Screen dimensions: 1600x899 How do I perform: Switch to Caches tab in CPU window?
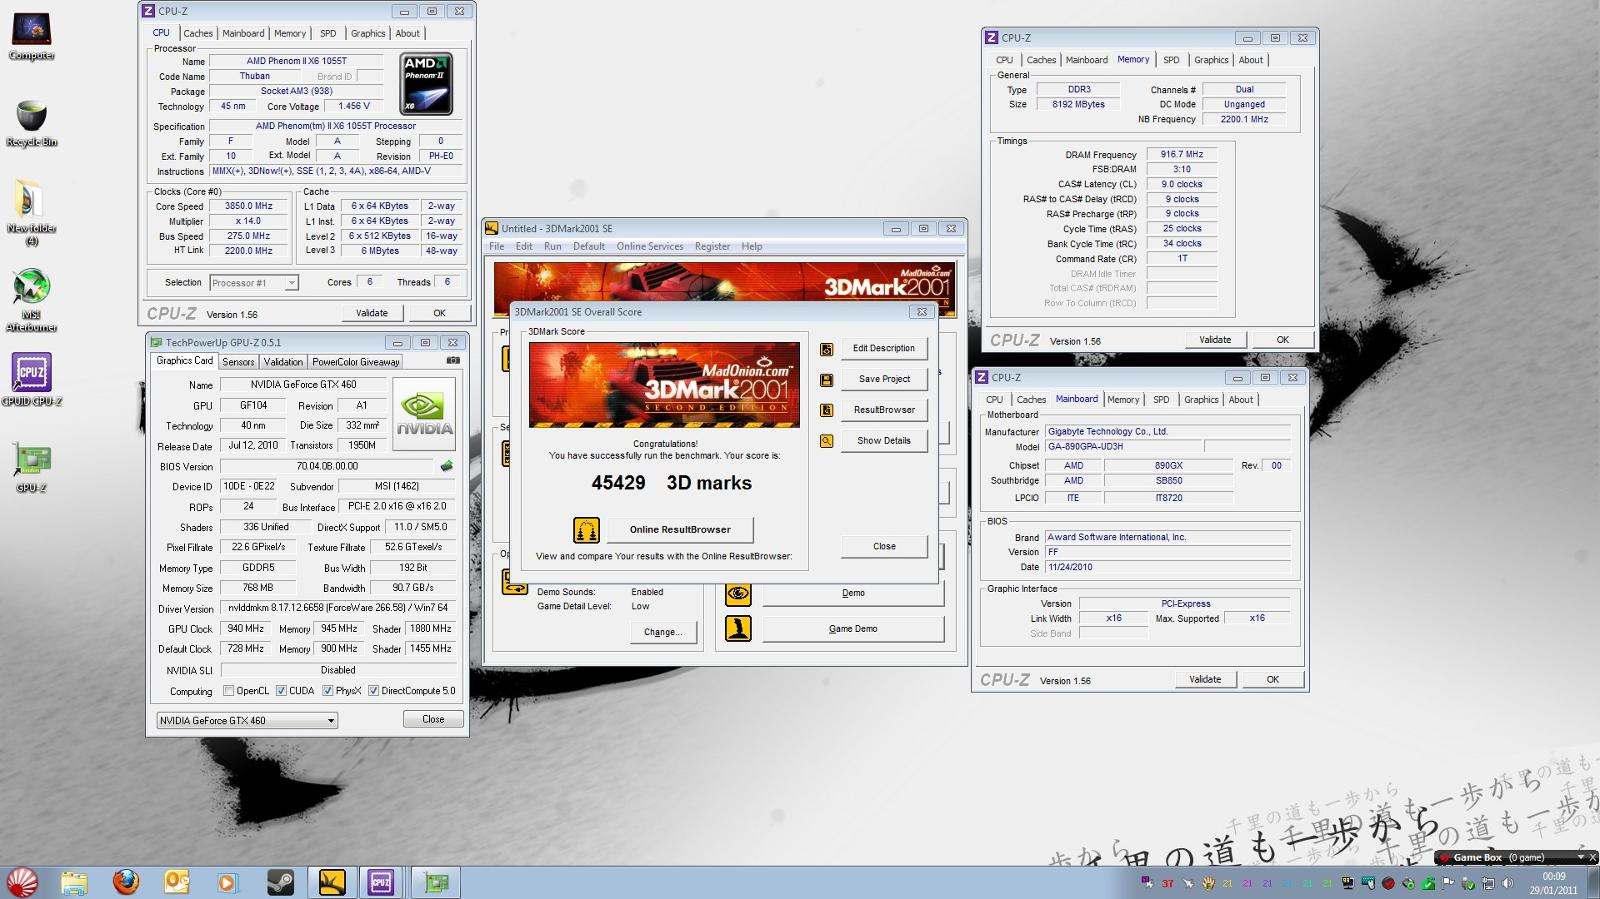(x=198, y=33)
